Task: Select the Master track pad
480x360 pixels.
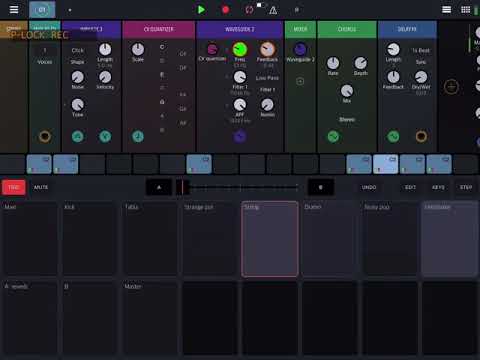Action: coord(150,318)
